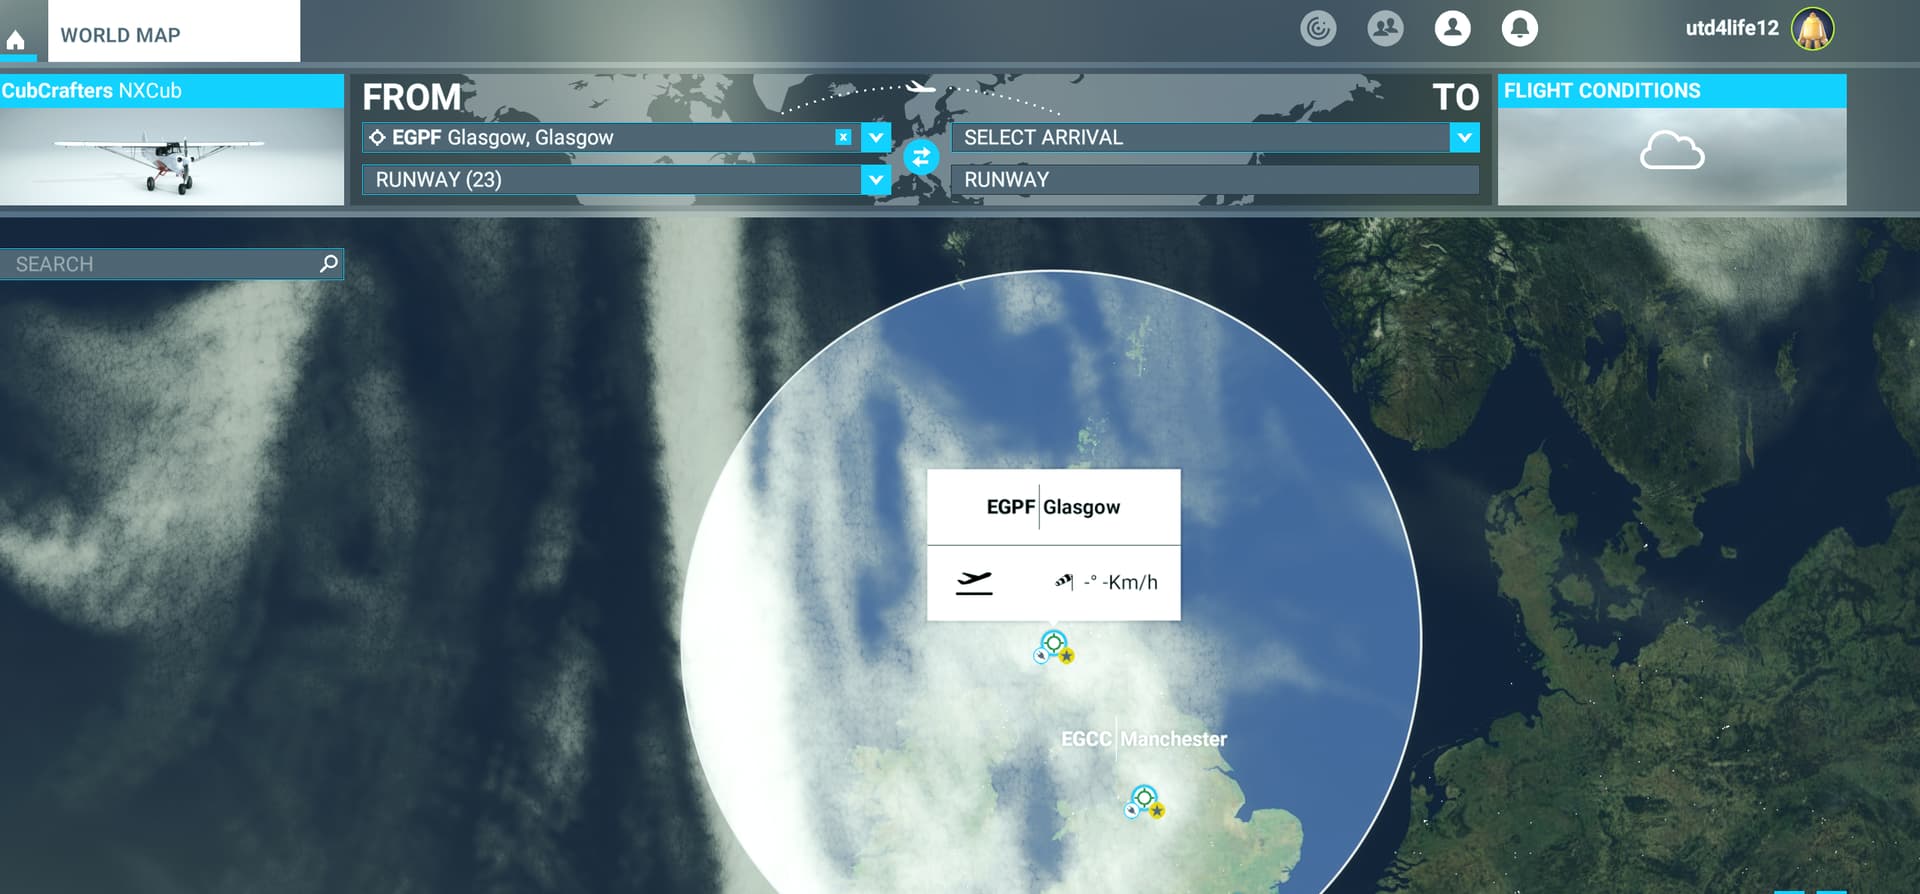Click the arrival RUNWAY field
This screenshot has height=894, width=1920.
pos(1215,180)
